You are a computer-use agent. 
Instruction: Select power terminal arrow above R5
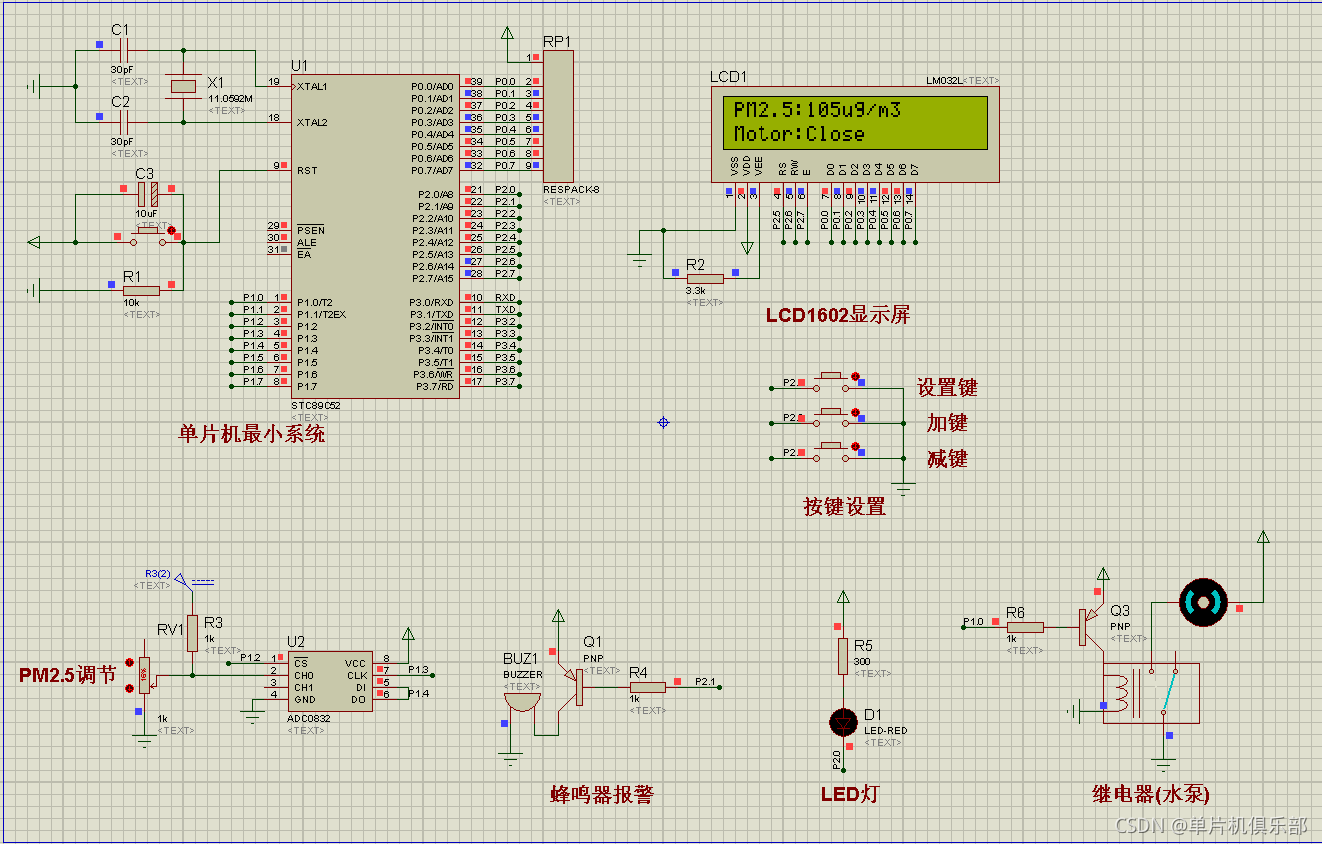tap(843, 597)
